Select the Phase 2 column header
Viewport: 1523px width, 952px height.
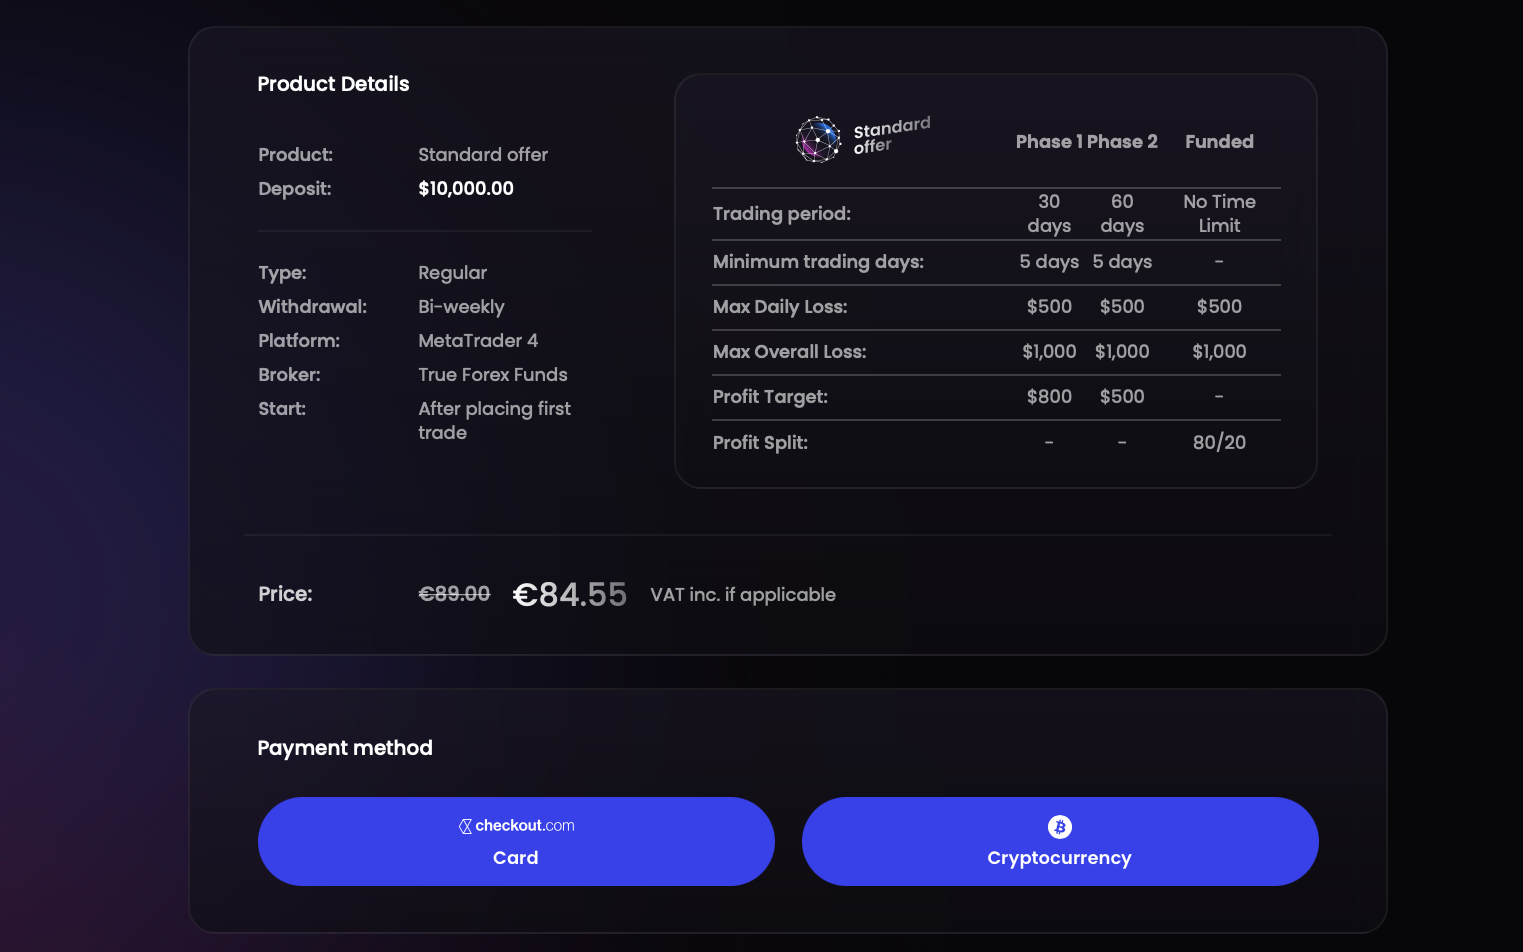pos(1123,142)
